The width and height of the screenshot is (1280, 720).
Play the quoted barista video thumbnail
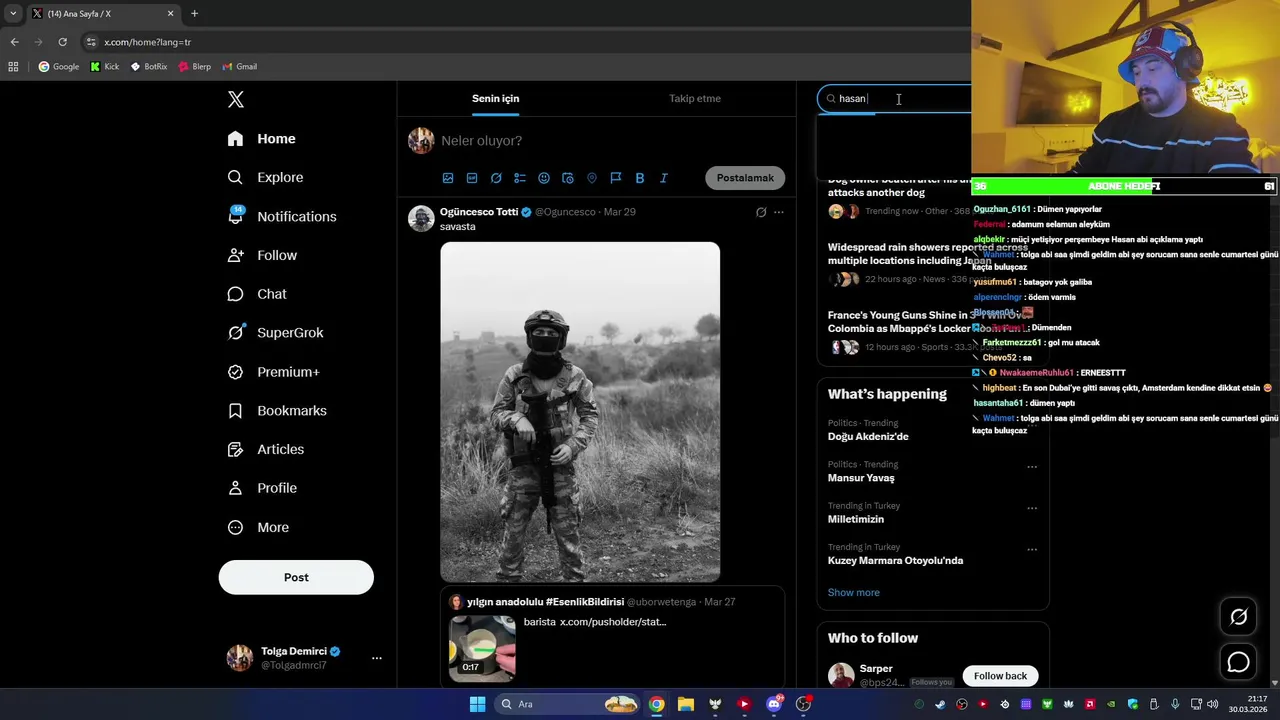click(x=482, y=648)
